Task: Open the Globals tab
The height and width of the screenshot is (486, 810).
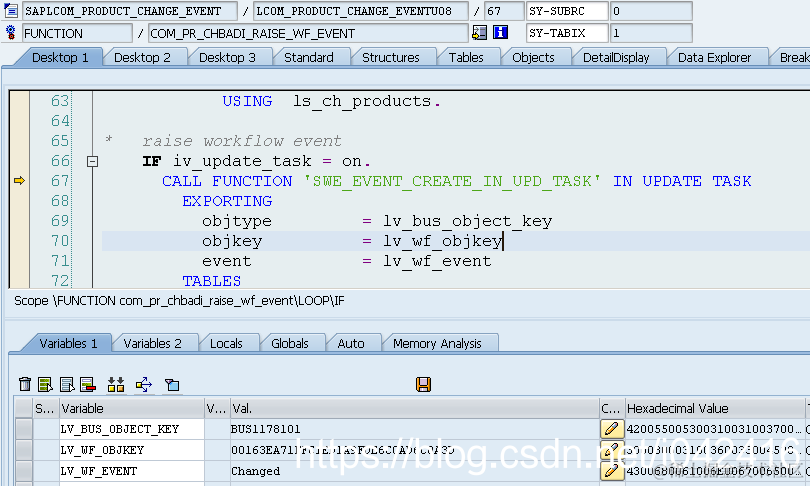Action: tap(290, 343)
